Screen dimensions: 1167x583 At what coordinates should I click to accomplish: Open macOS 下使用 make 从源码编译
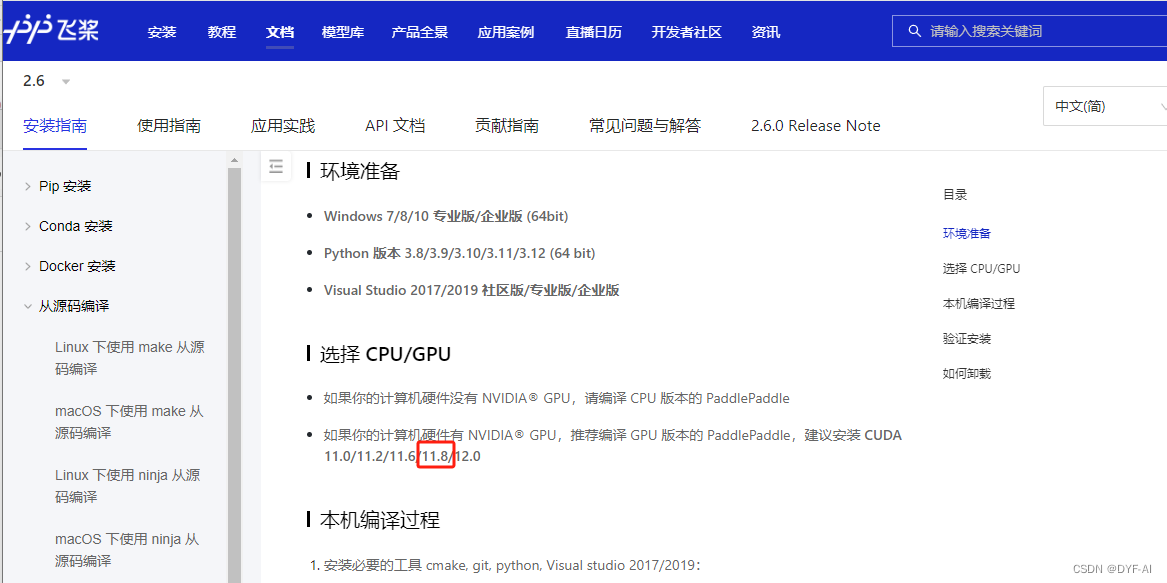[130, 422]
